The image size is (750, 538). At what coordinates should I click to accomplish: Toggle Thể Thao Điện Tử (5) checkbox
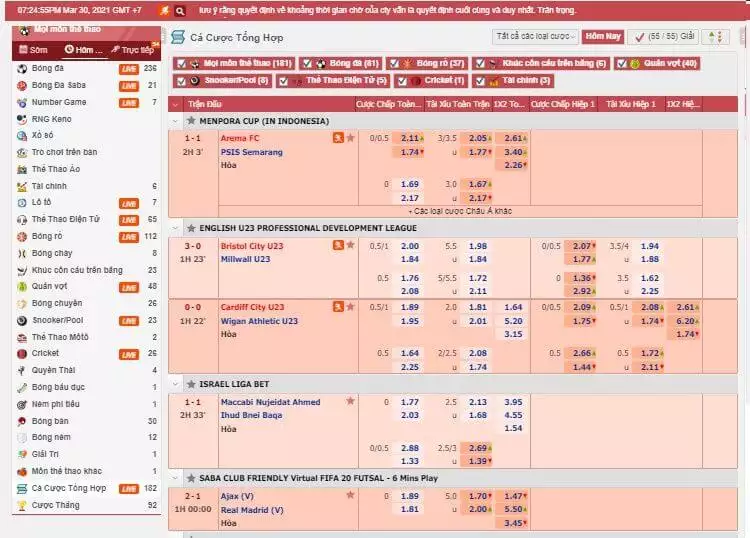[283, 81]
